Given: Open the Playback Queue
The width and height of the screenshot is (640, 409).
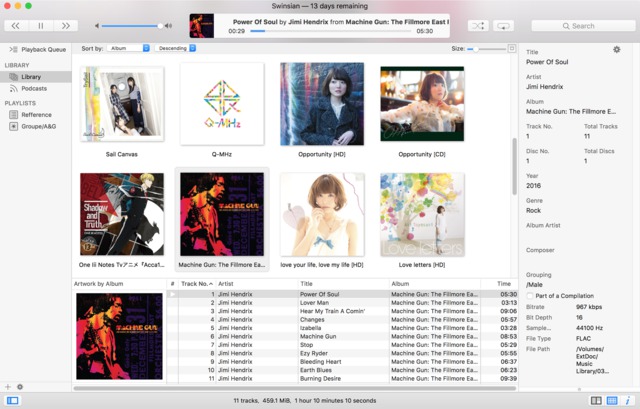Looking at the screenshot, I should [x=43, y=48].
